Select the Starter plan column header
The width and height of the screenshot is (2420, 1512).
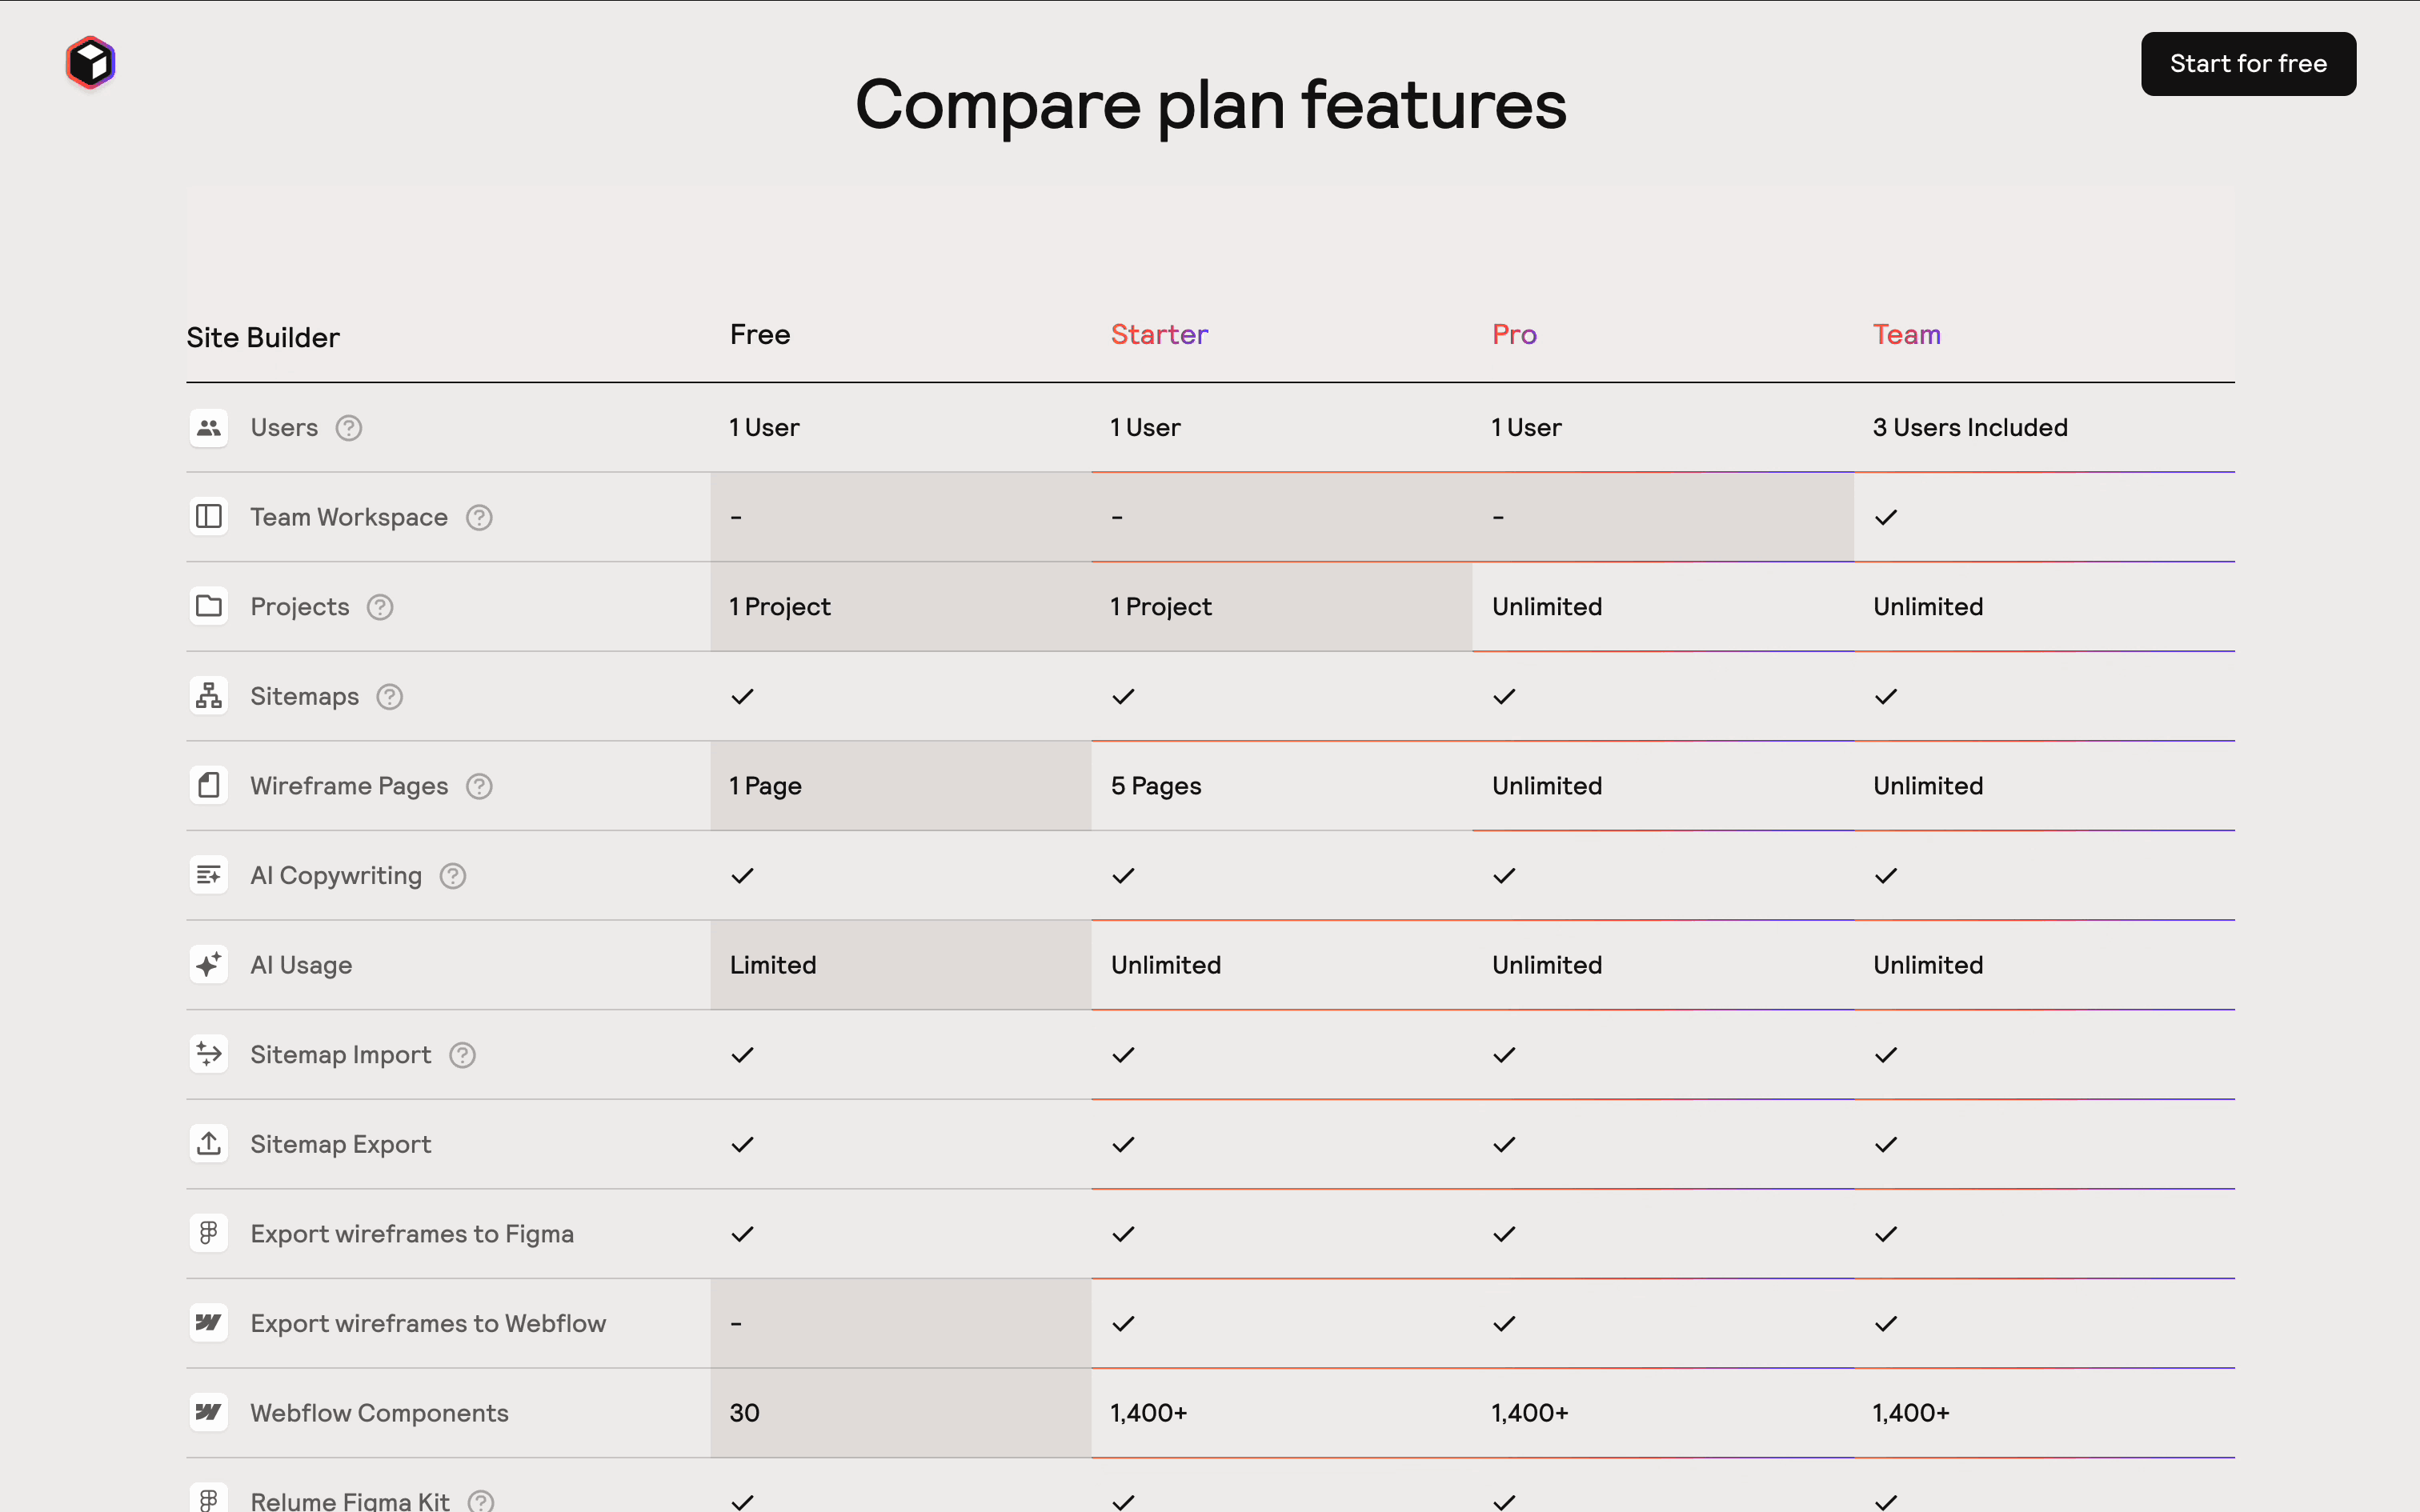pos(1158,334)
